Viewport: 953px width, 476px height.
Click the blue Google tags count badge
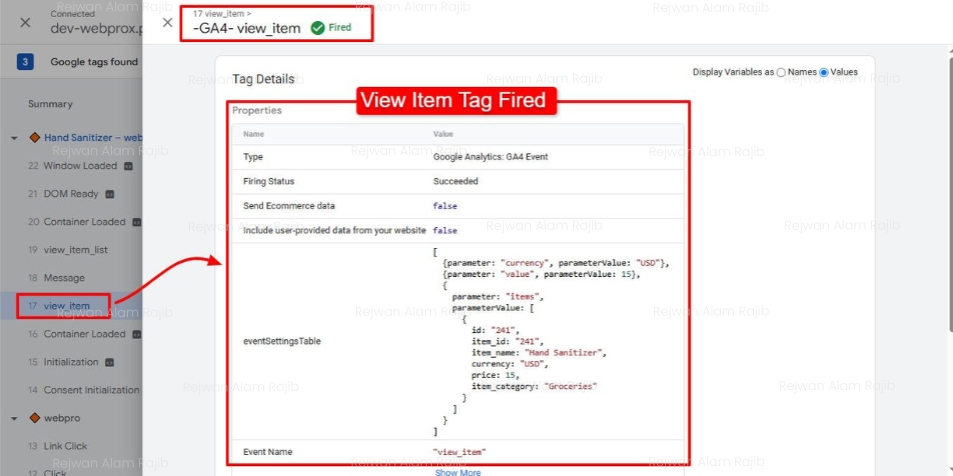(x=25, y=62)
